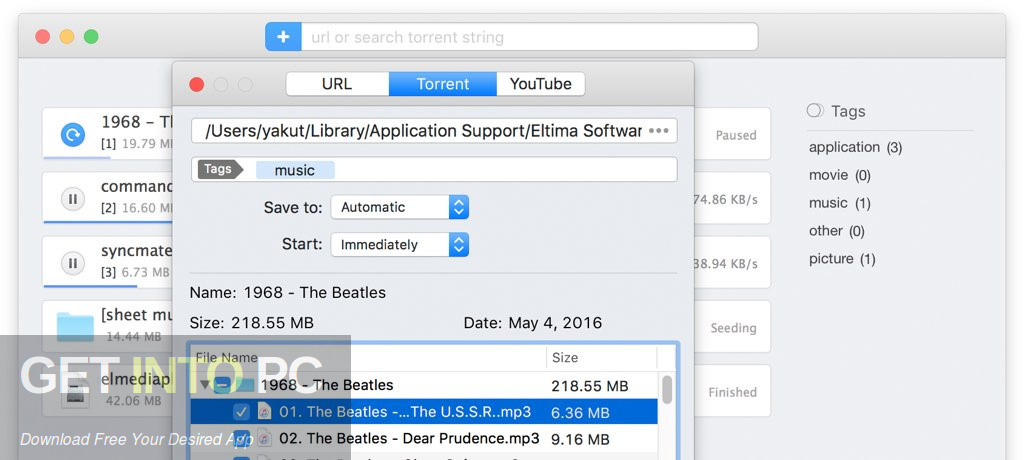Click the blue plus add-download button
1024x460 pixels.
283,37
